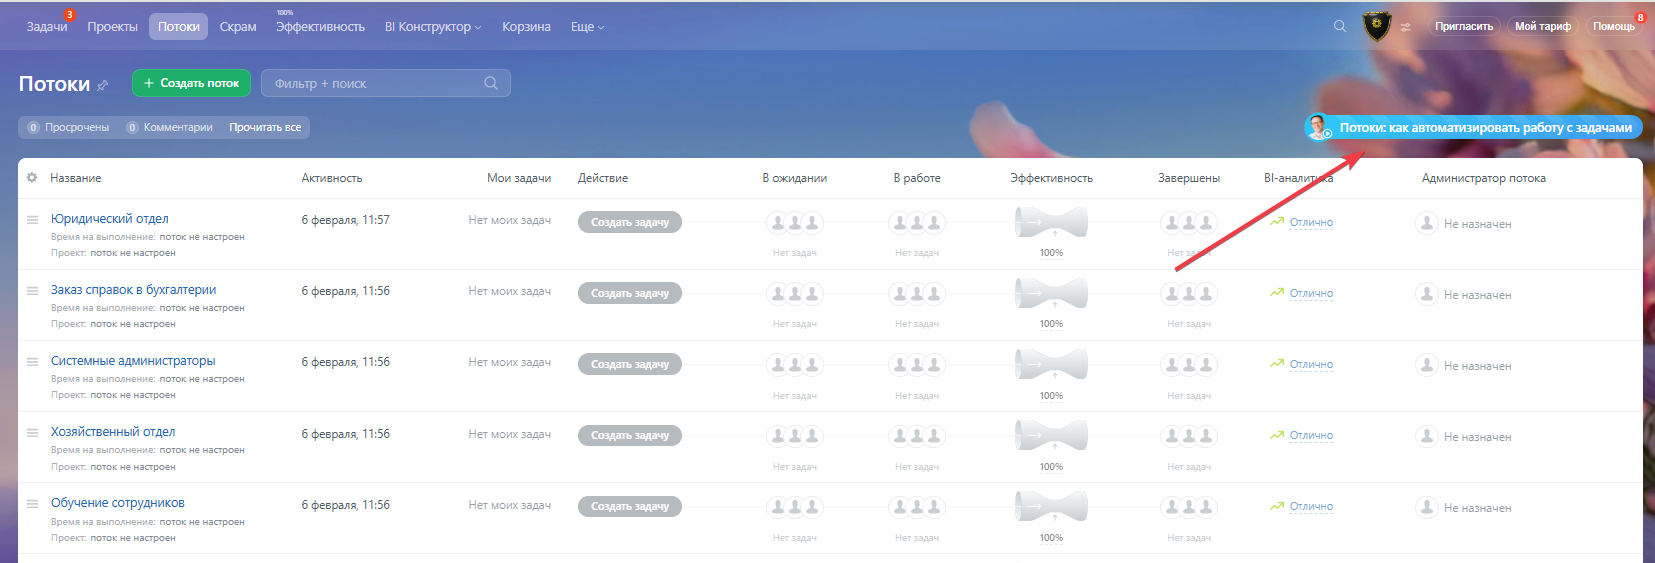Click the 100% efficiency indicator for Юридический отдел
1655x563 pixels.
pos(1051,253)
